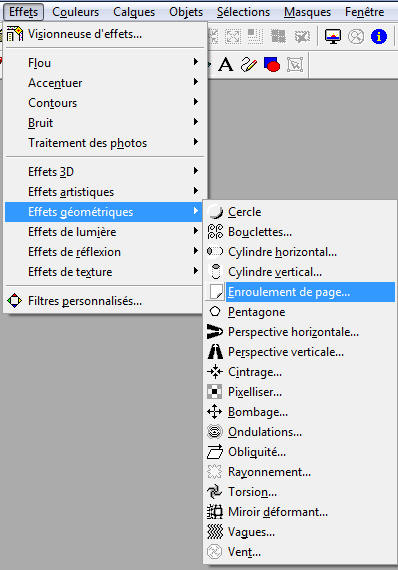This screenshot has height=570, width=398.
Task: Click the Torsion swirl icon
Action: coord(215,492)
